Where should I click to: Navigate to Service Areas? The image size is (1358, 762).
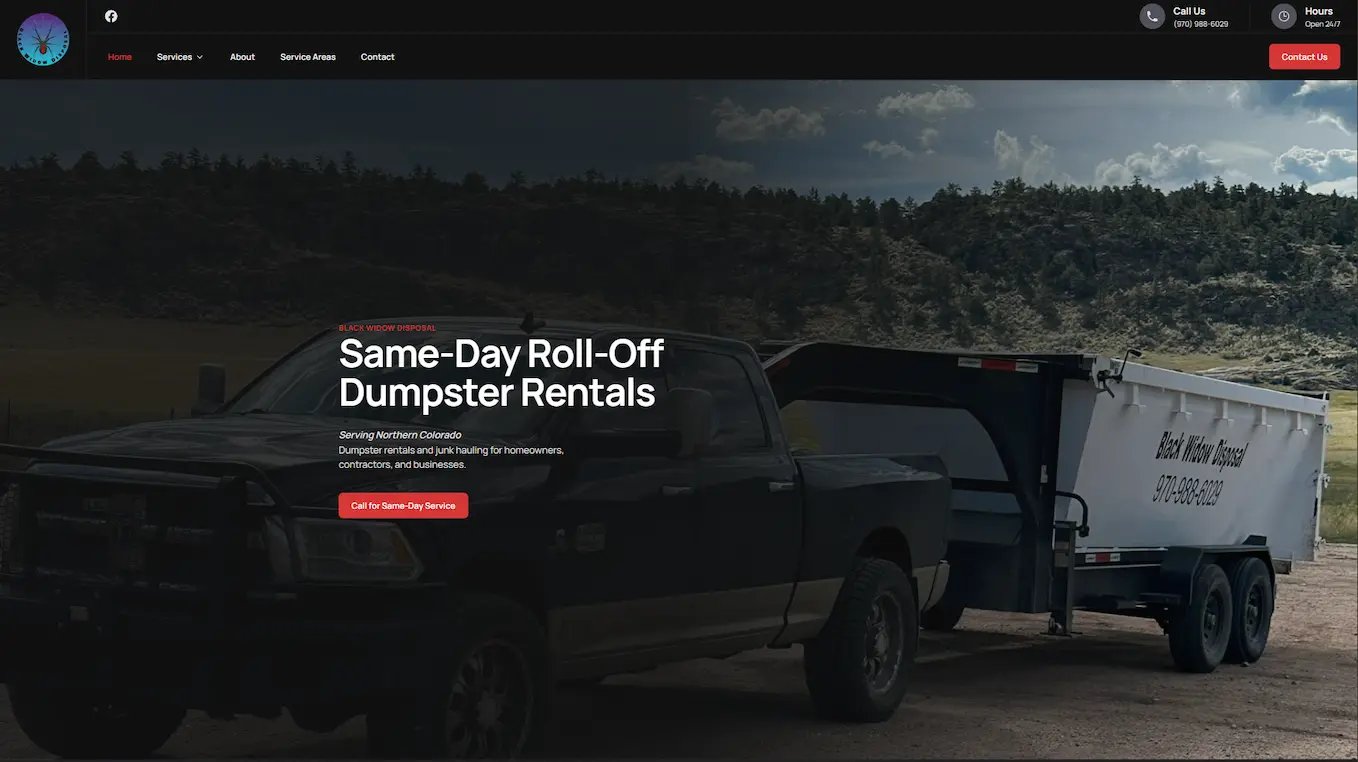click(x=308, y=57)
